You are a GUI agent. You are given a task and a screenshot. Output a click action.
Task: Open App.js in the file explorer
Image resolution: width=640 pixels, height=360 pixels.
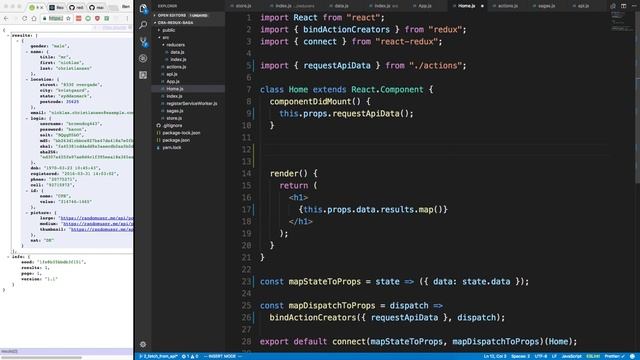(x=173, y=82)
